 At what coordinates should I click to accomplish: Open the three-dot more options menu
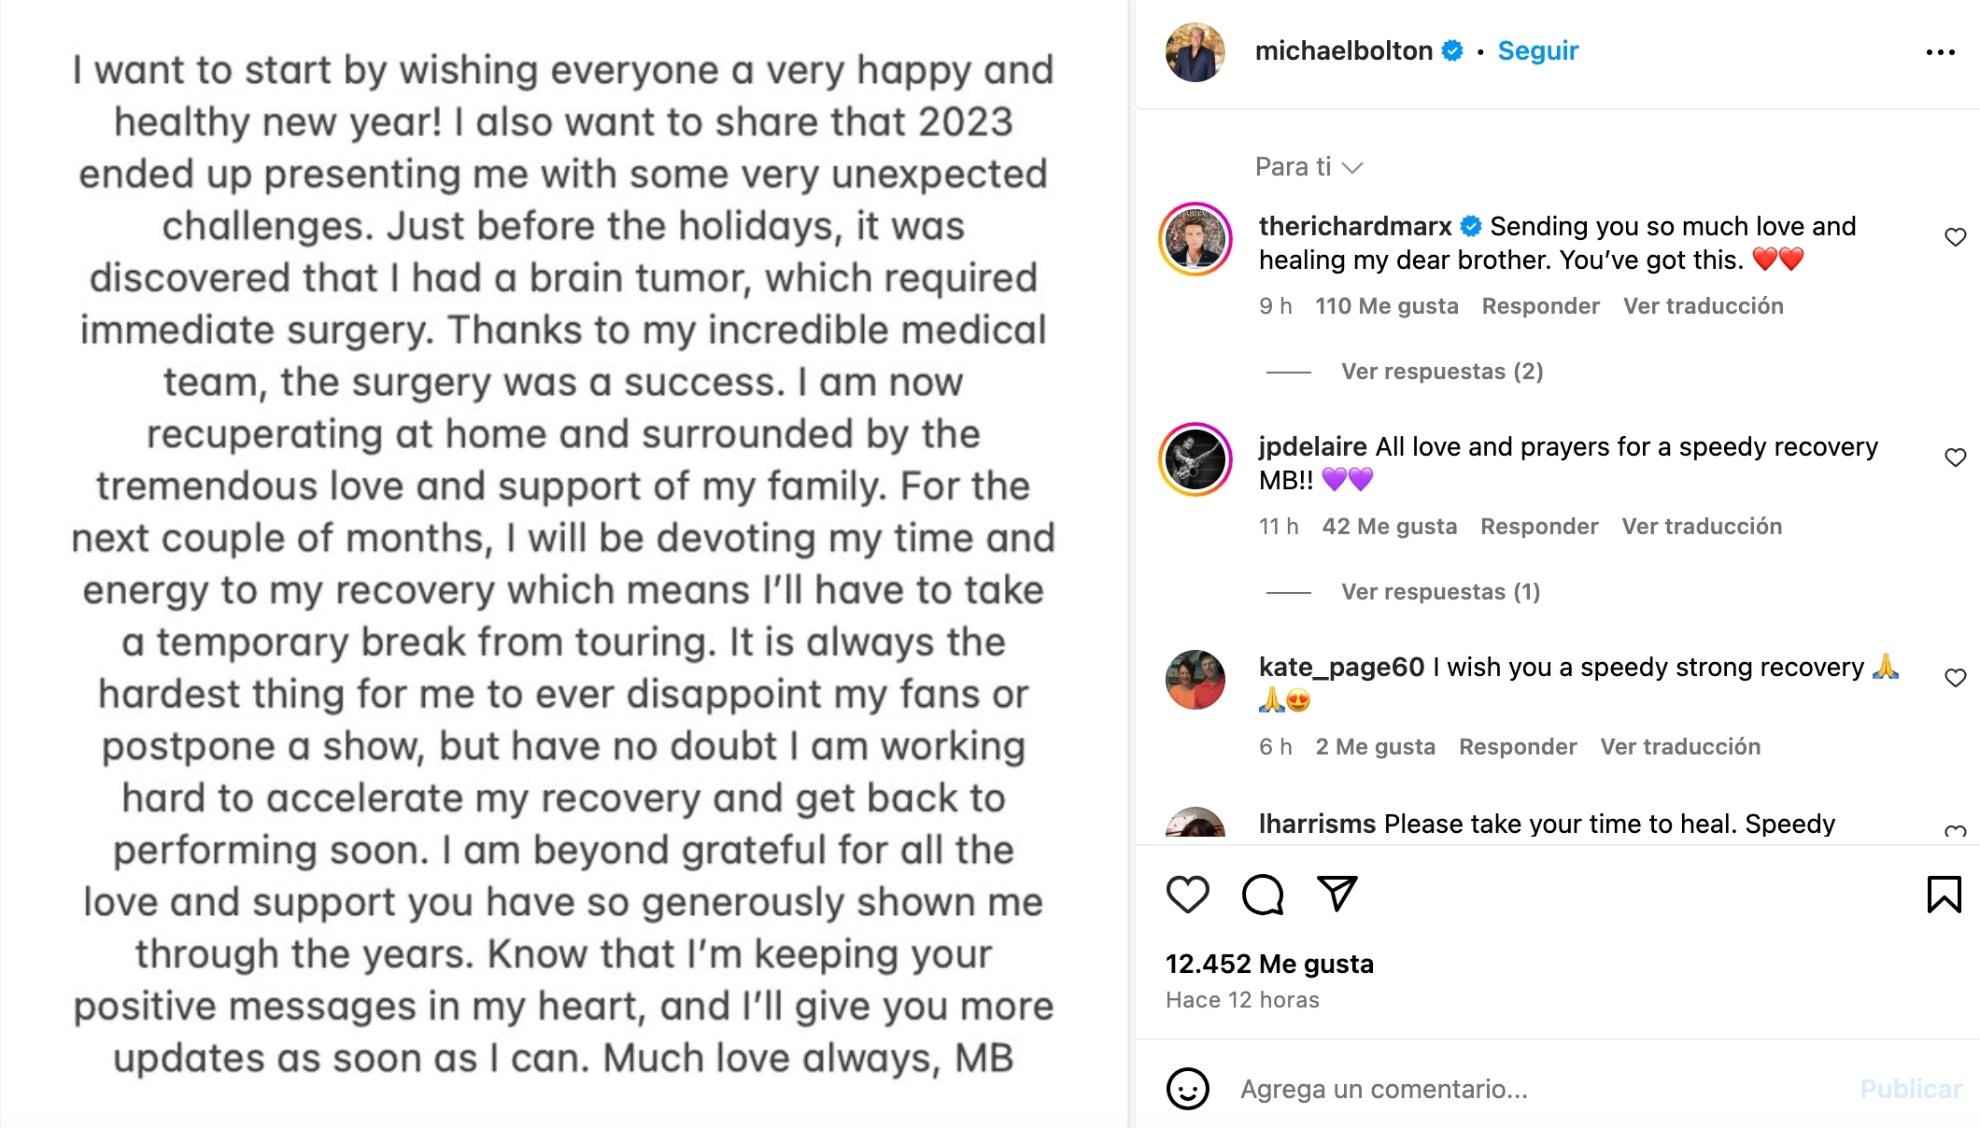[x=1940, y=52]
